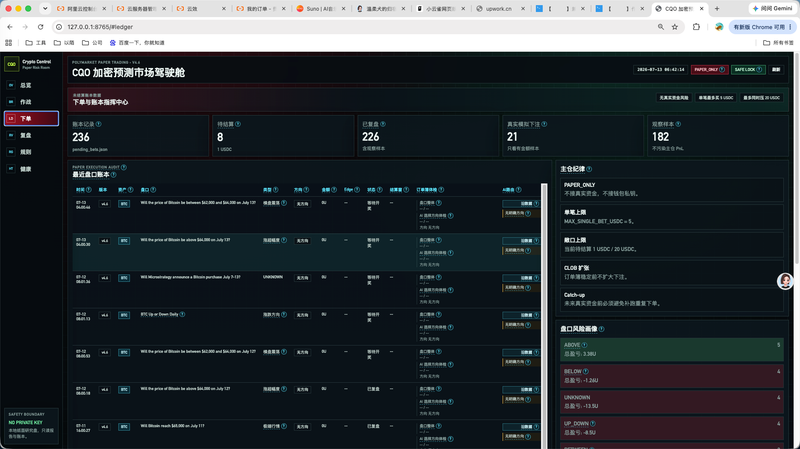Click the 'Will Microstrategy announce a Bitcoin purchase' row

coord(306,290)
